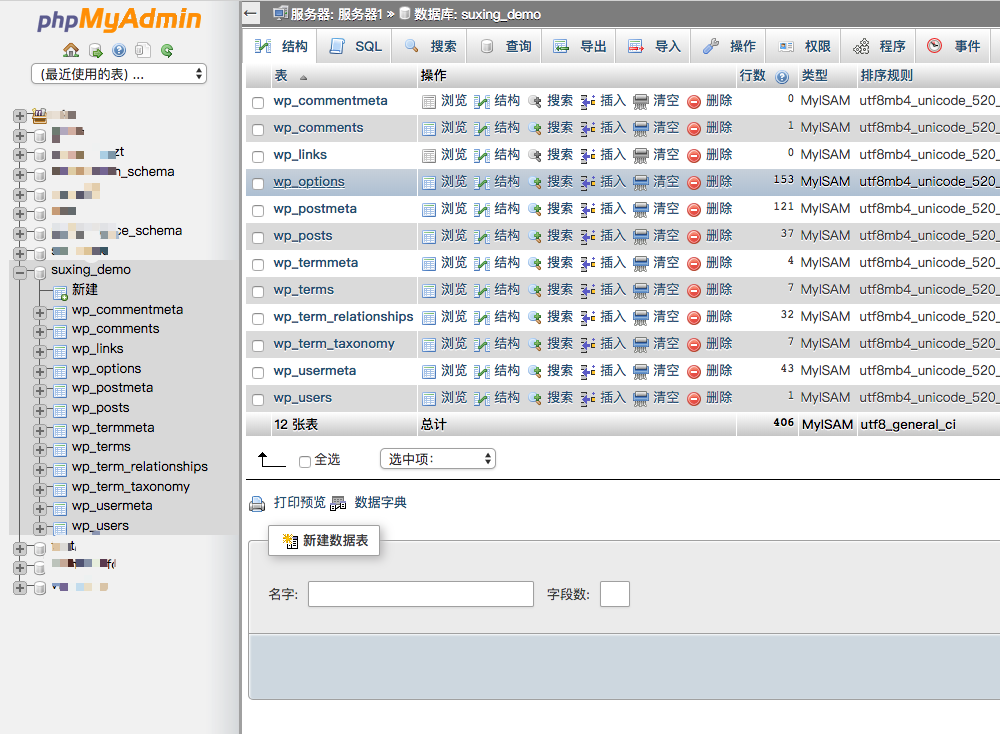Click wp_options table icon in sidebar tree

60,371
